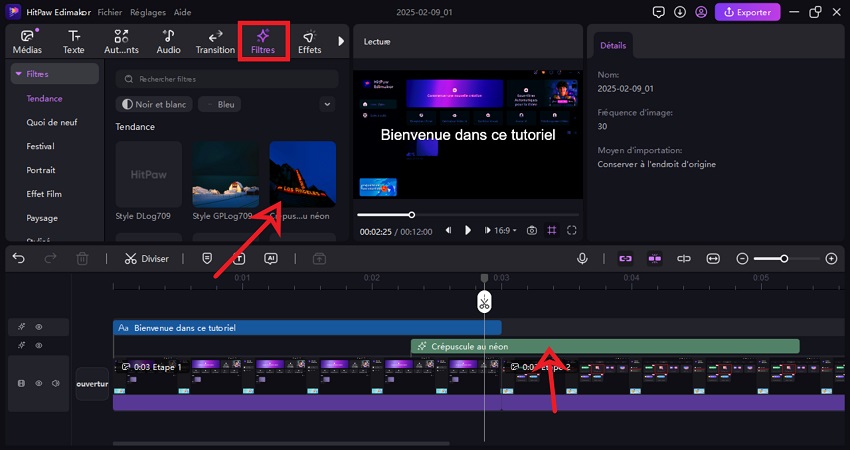Open the Fichier menu

111,12
